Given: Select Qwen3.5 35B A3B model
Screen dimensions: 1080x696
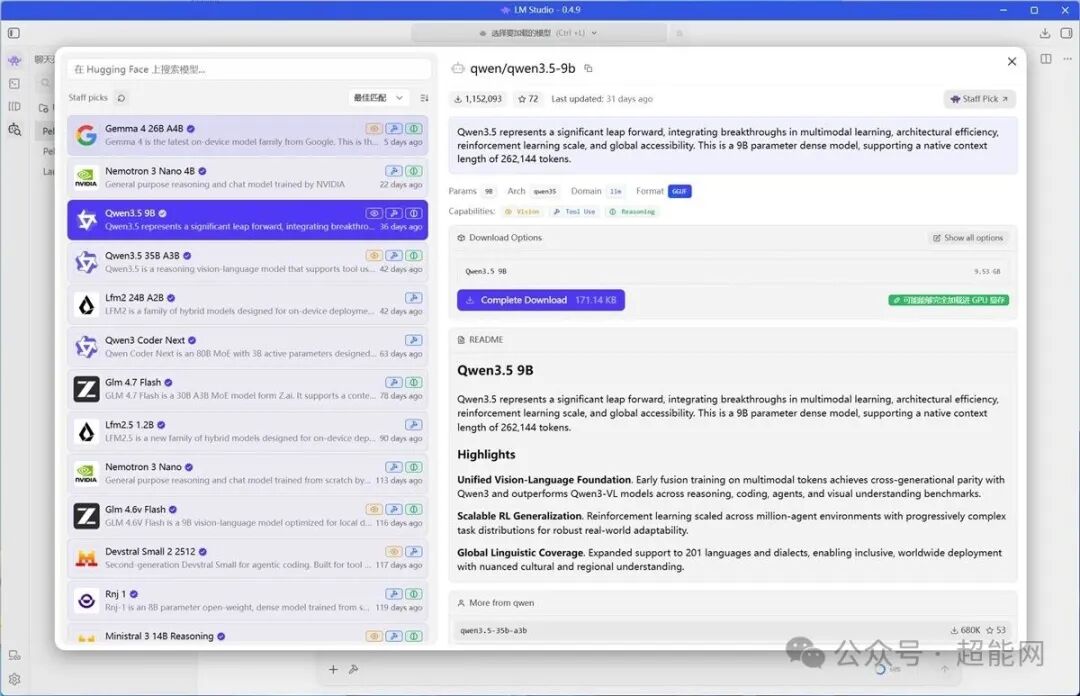Looking at the screenshot, I should [248, 262].
